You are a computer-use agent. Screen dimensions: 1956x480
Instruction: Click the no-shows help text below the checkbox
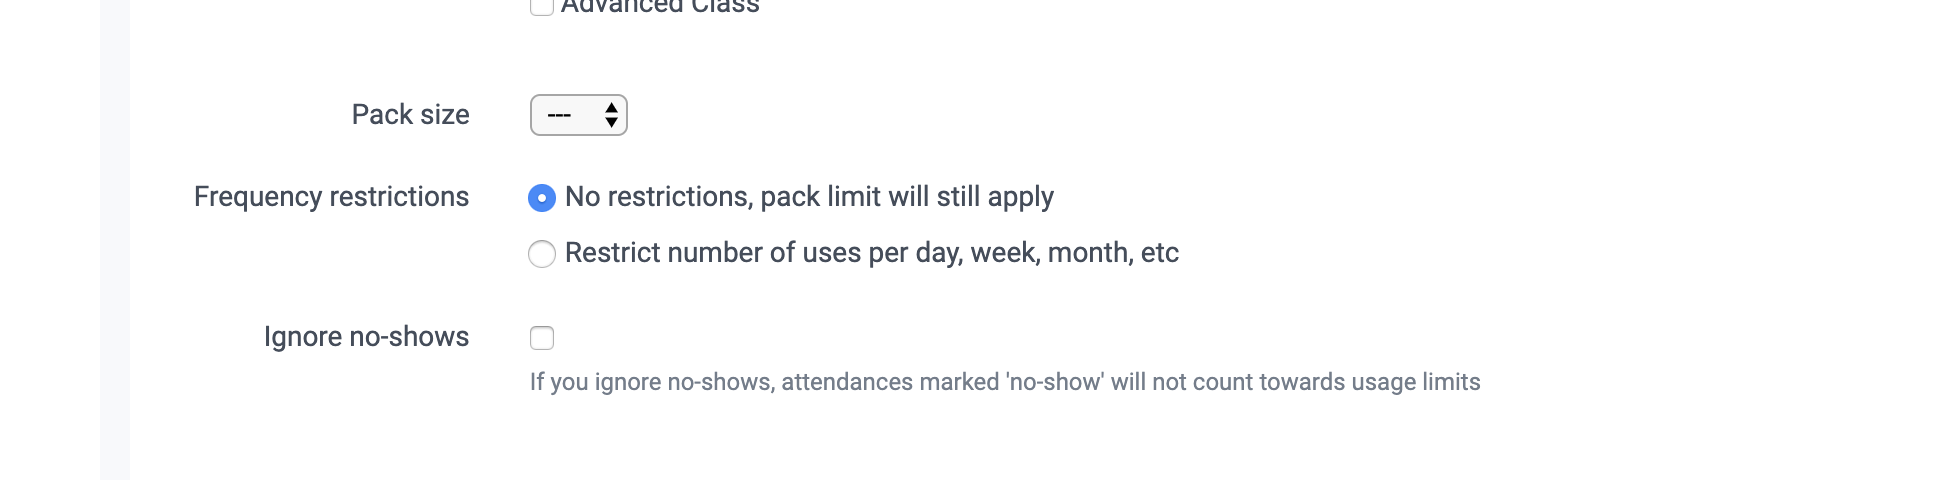coord(1004,382)
